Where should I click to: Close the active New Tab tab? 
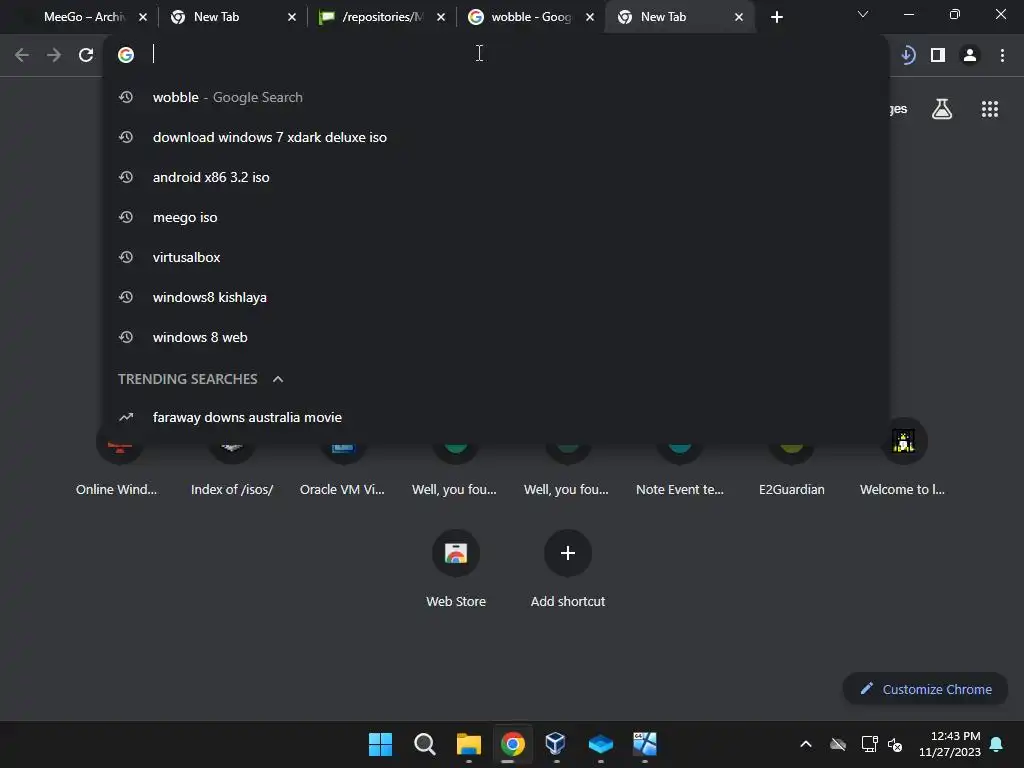(739, 17)
